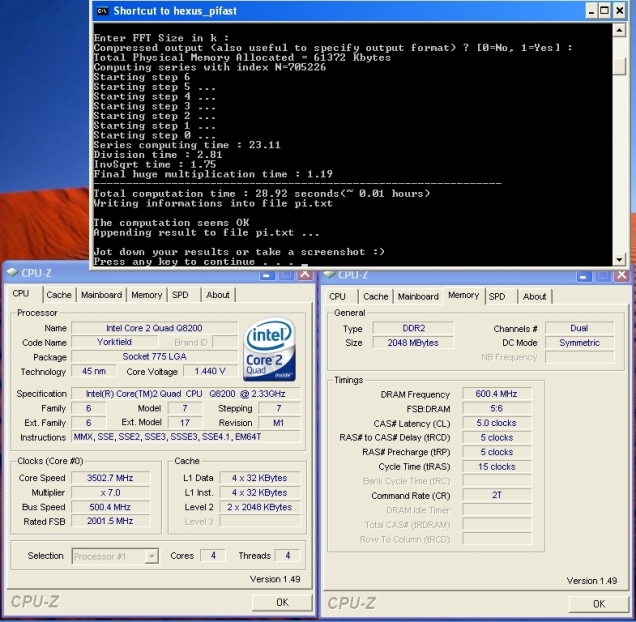This screenshot has height=622, width=636.
Task: Click OK in the right CPU-Z window
Action: (599, 604)
